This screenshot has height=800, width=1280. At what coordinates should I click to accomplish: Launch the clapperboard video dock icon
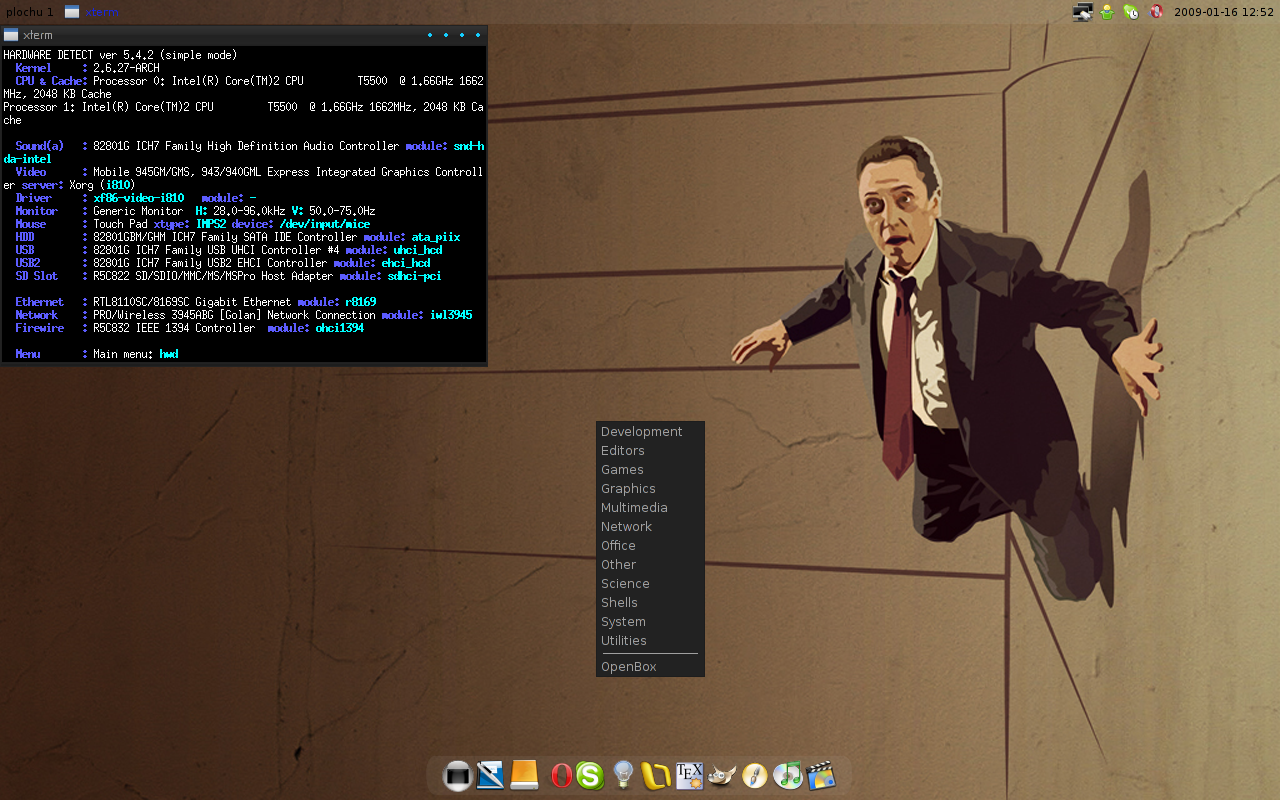pos(821,775)
